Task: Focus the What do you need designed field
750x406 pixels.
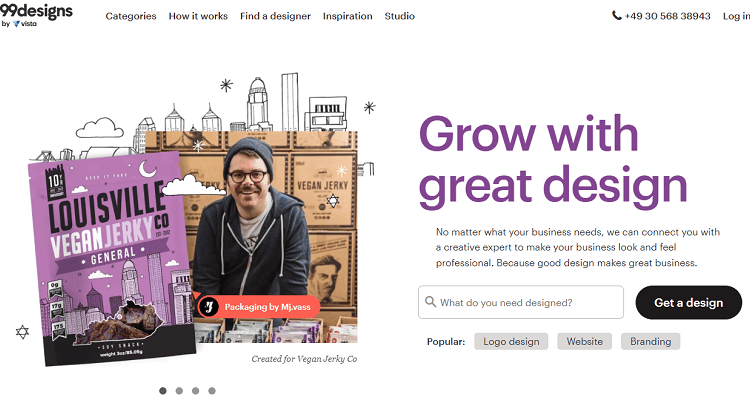Action: point(520,302)
